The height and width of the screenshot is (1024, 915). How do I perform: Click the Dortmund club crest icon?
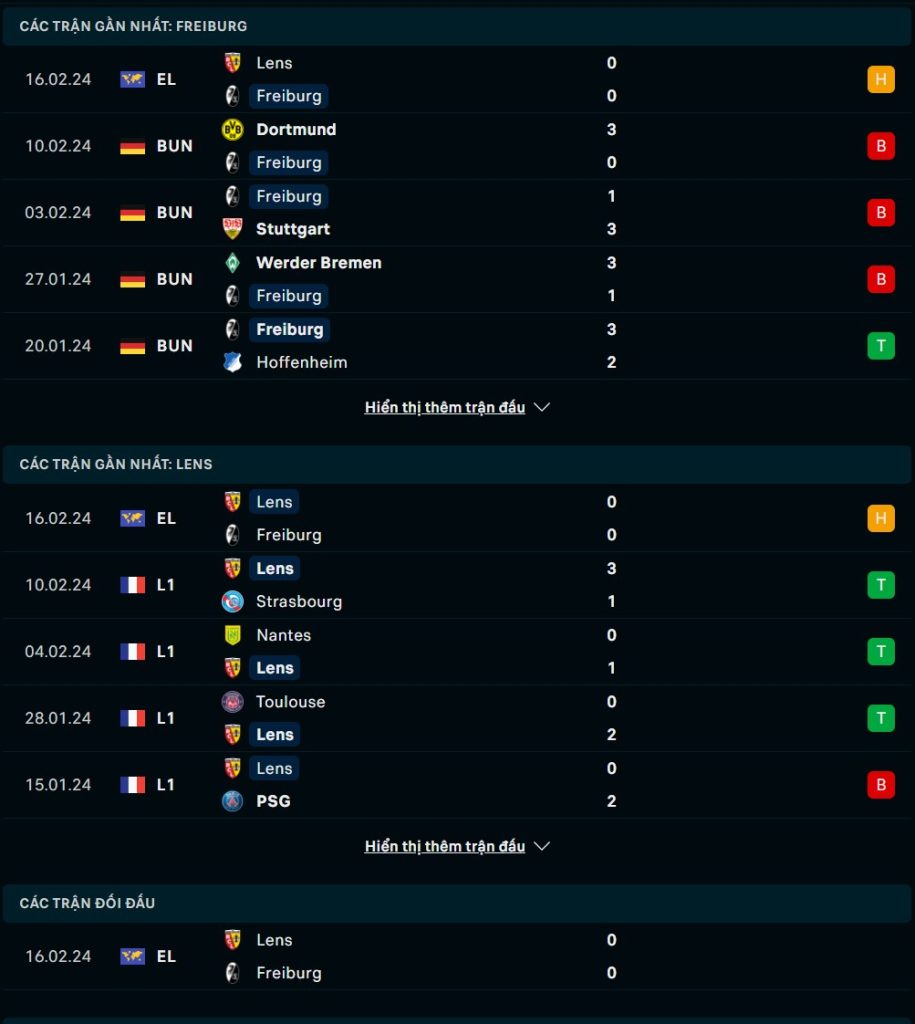(x=233, y=129)
